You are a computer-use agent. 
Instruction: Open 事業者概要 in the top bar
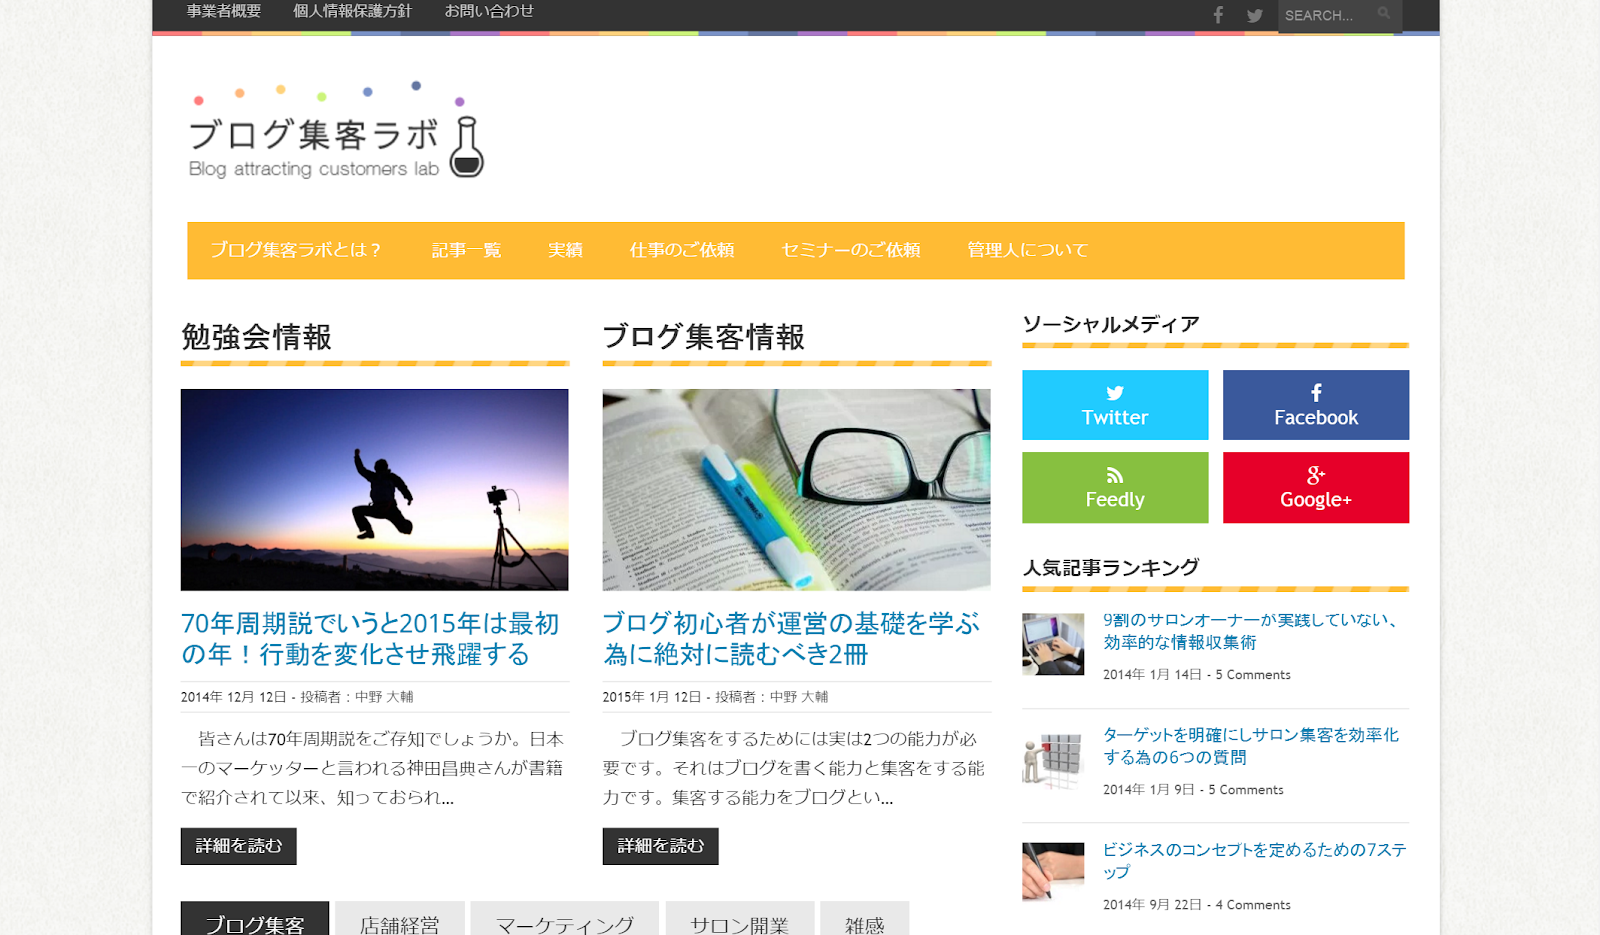[x=224, y=11]
